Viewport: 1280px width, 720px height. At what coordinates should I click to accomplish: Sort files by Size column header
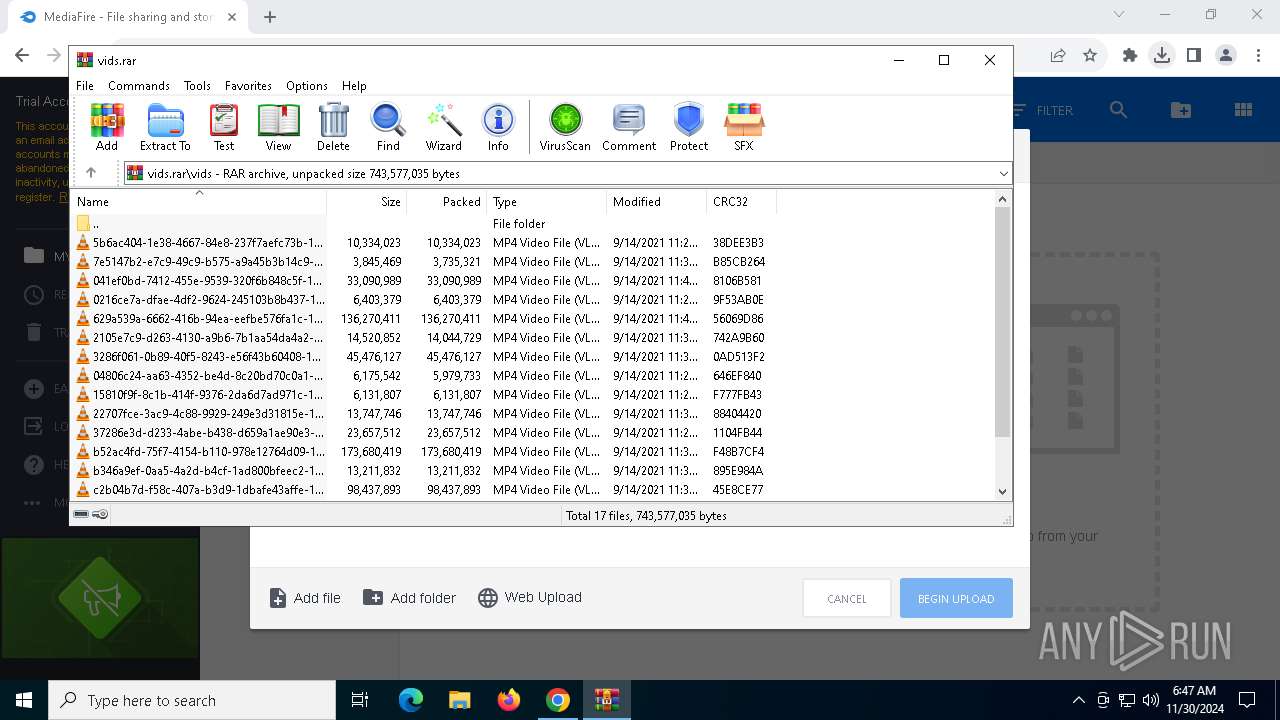(x=366, y=202)
